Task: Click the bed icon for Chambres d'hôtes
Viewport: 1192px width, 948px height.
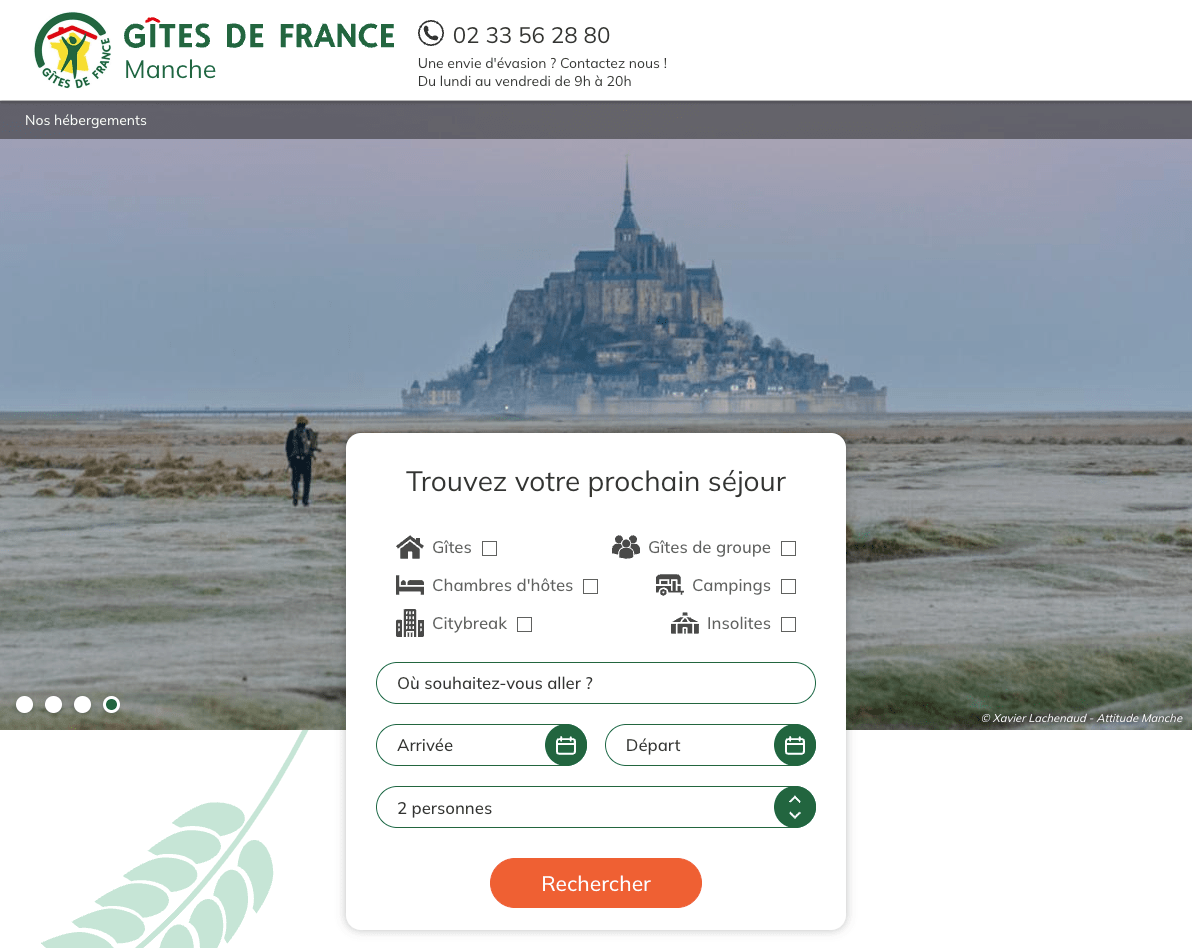Action: tap(410, 585)
